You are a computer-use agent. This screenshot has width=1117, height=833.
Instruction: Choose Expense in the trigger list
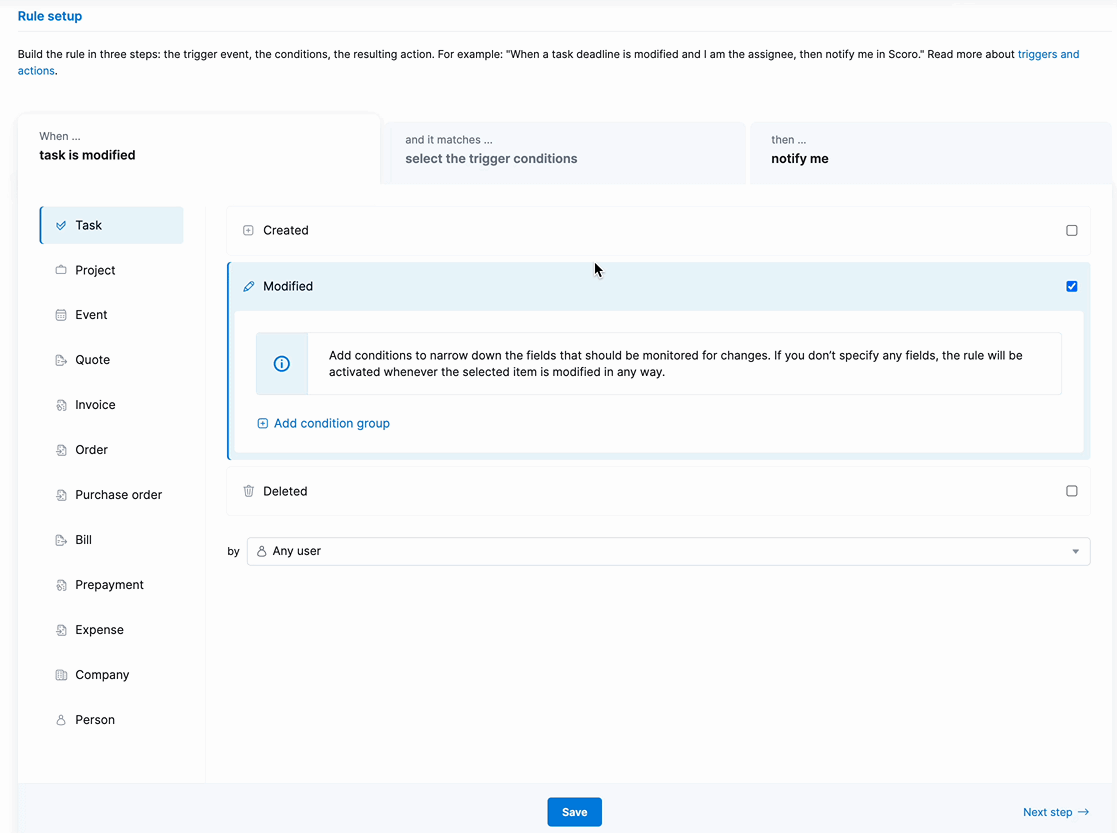click(x=111, y=630)
